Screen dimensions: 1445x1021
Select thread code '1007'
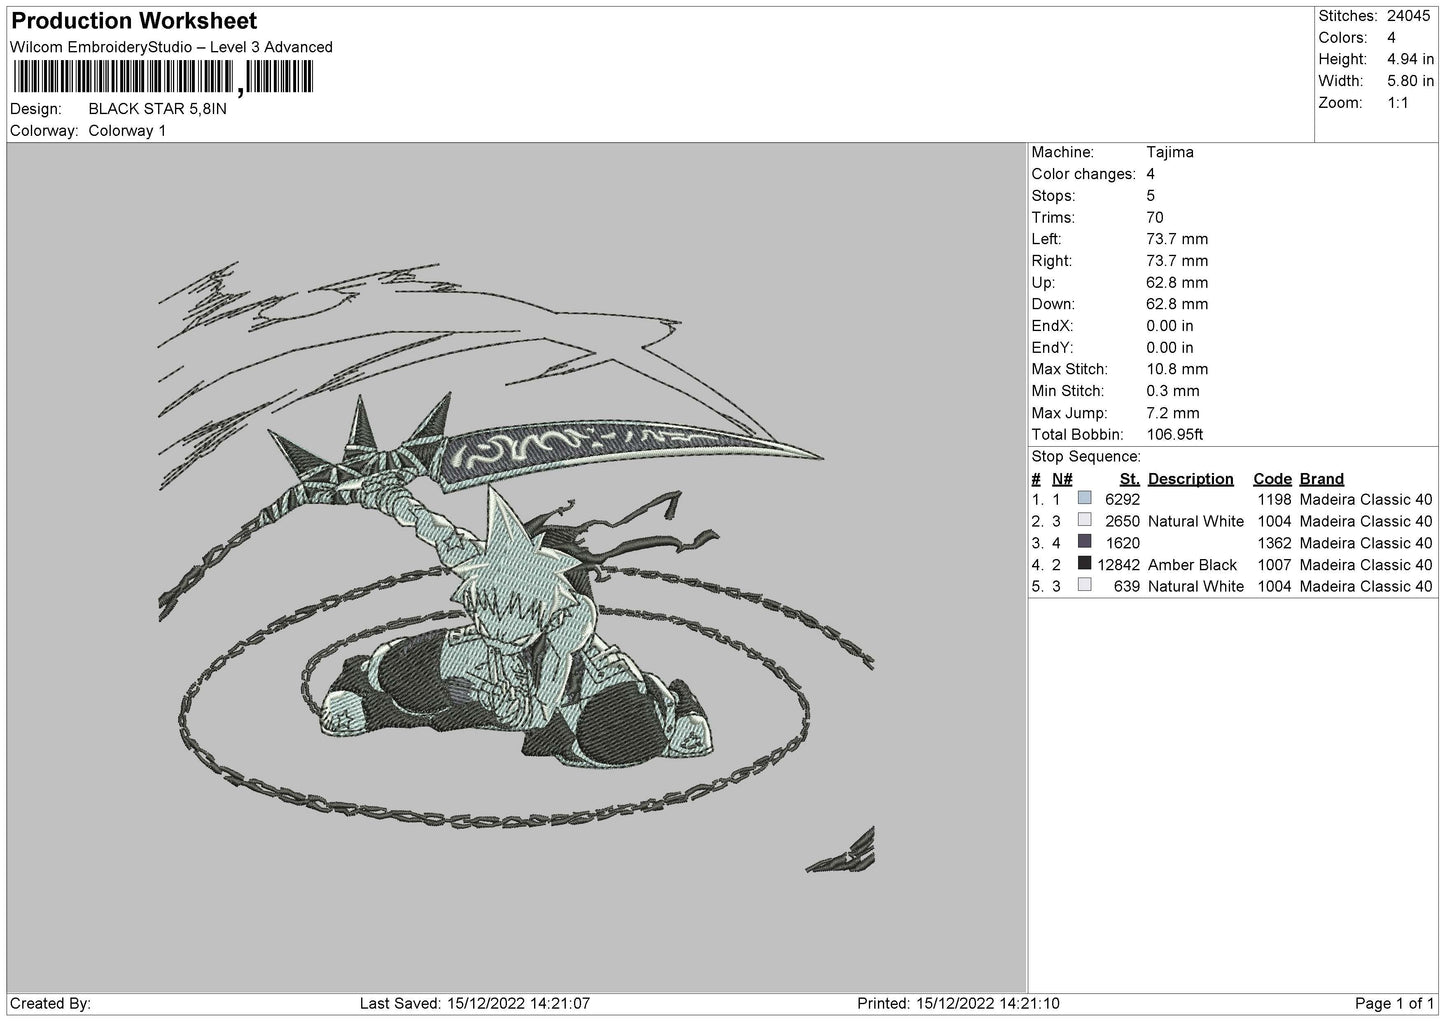pyautogui.click(x=1274, y=565)
